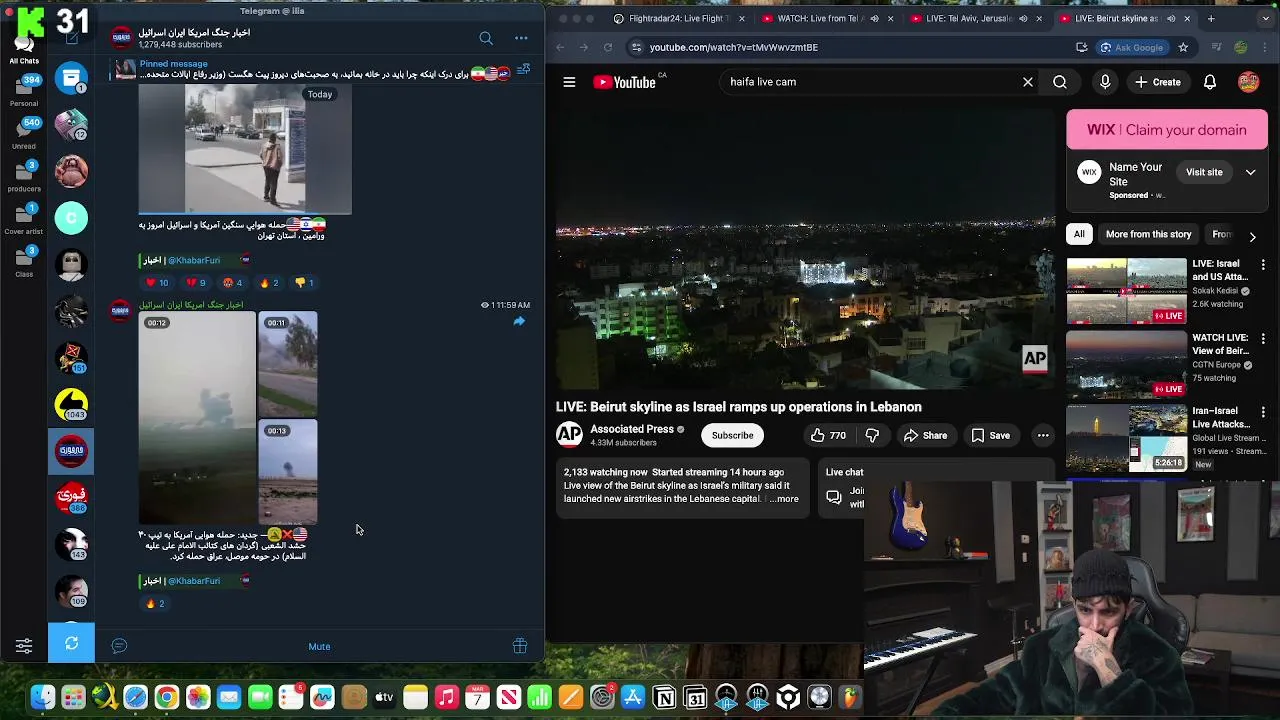Open the producers chat folder
This screenshot has width=1280, height=720.
(x=24, y=175)
